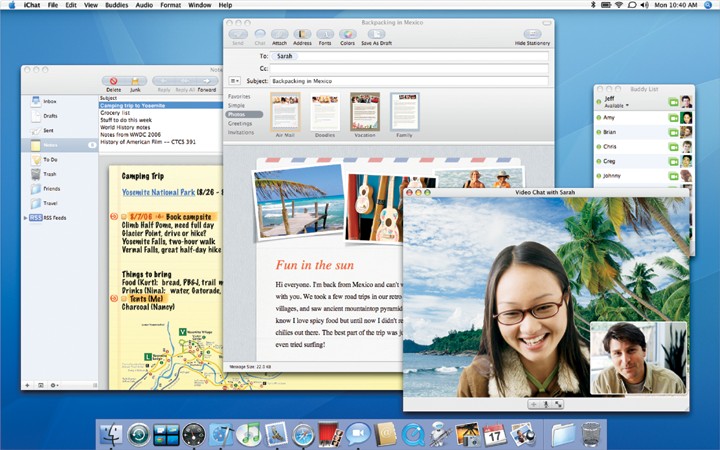Screen dimensions: 720x450
Task: Open the Colors wheel icon
Action: (348, 34)
